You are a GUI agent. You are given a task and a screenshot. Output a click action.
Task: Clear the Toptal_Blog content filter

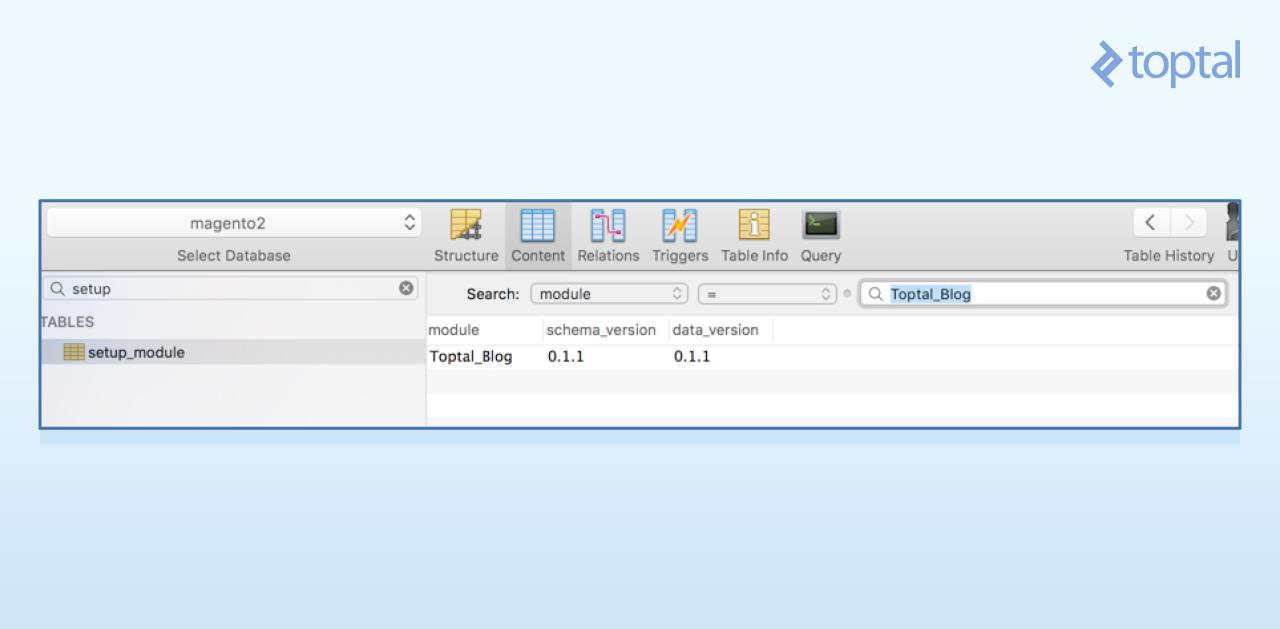[x=1213, y=293]
